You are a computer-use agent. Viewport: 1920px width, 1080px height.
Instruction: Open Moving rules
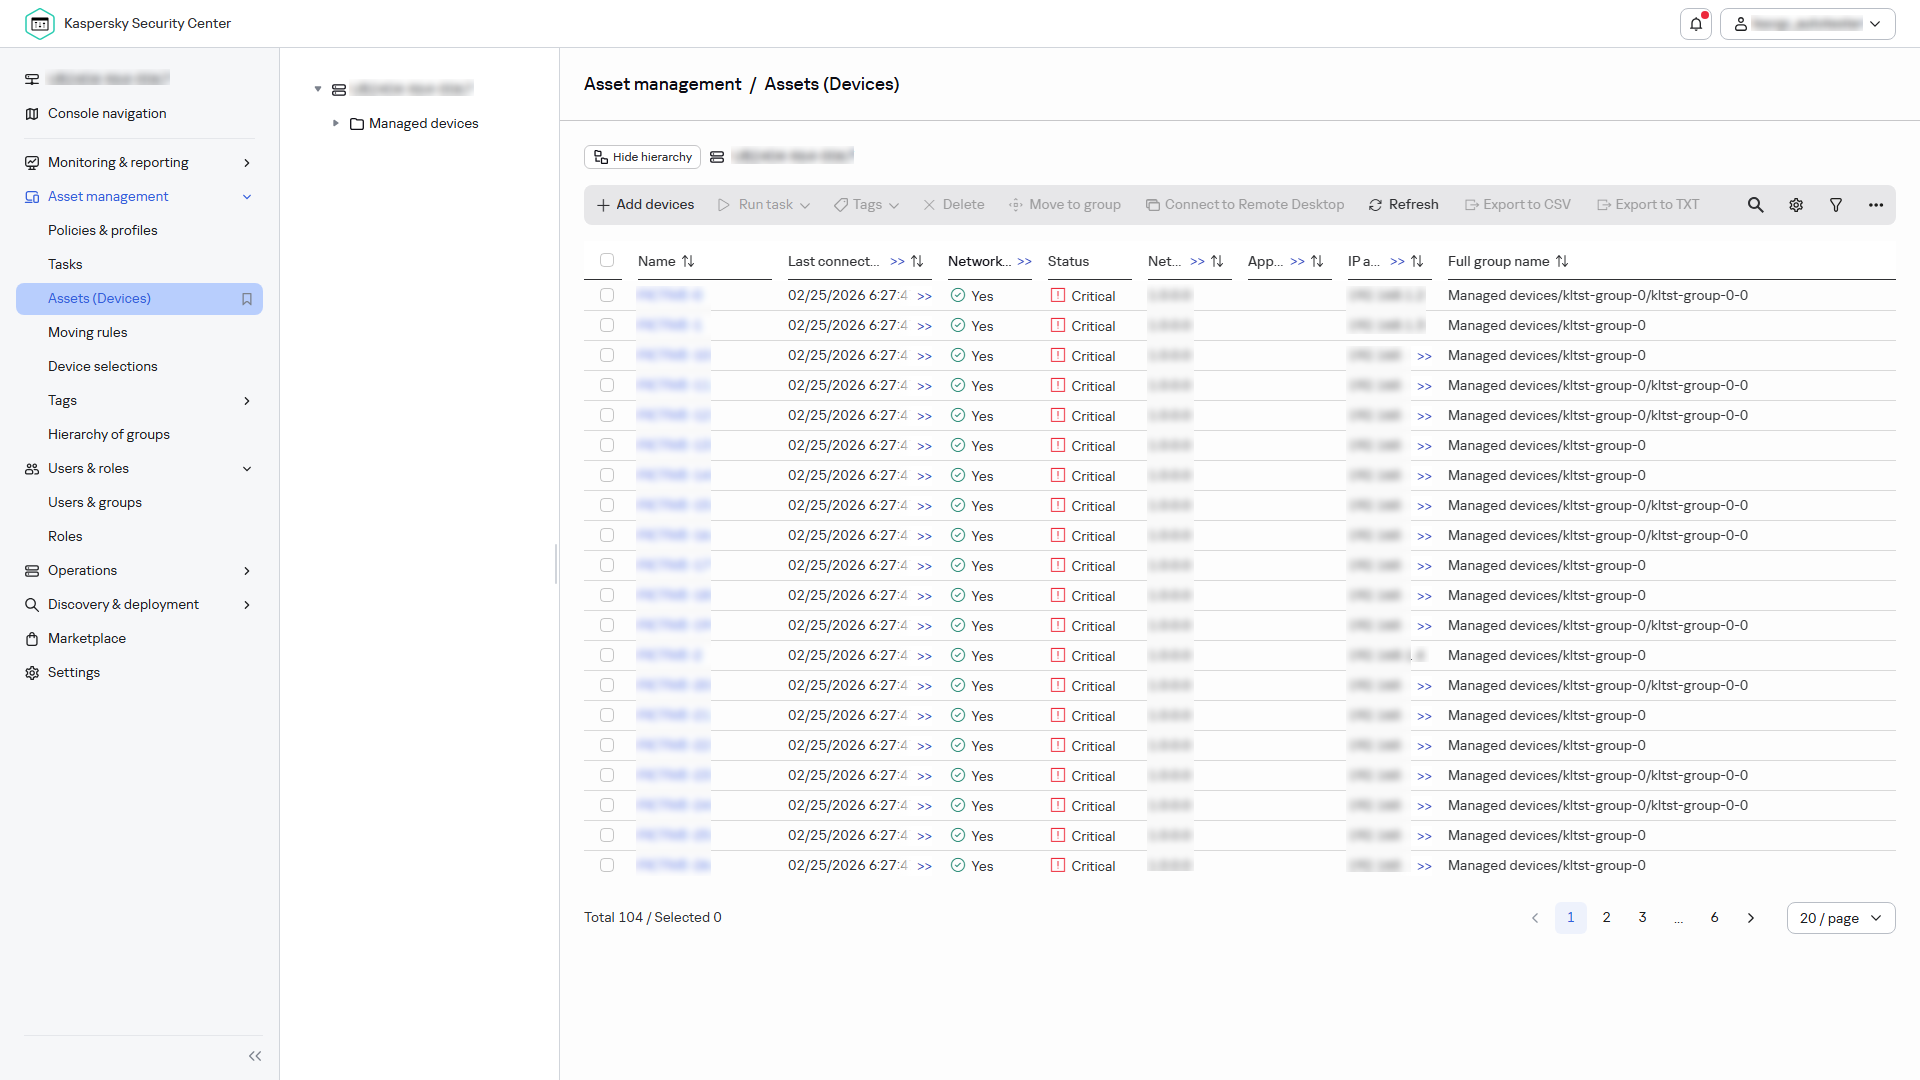[x=88, y=333]
